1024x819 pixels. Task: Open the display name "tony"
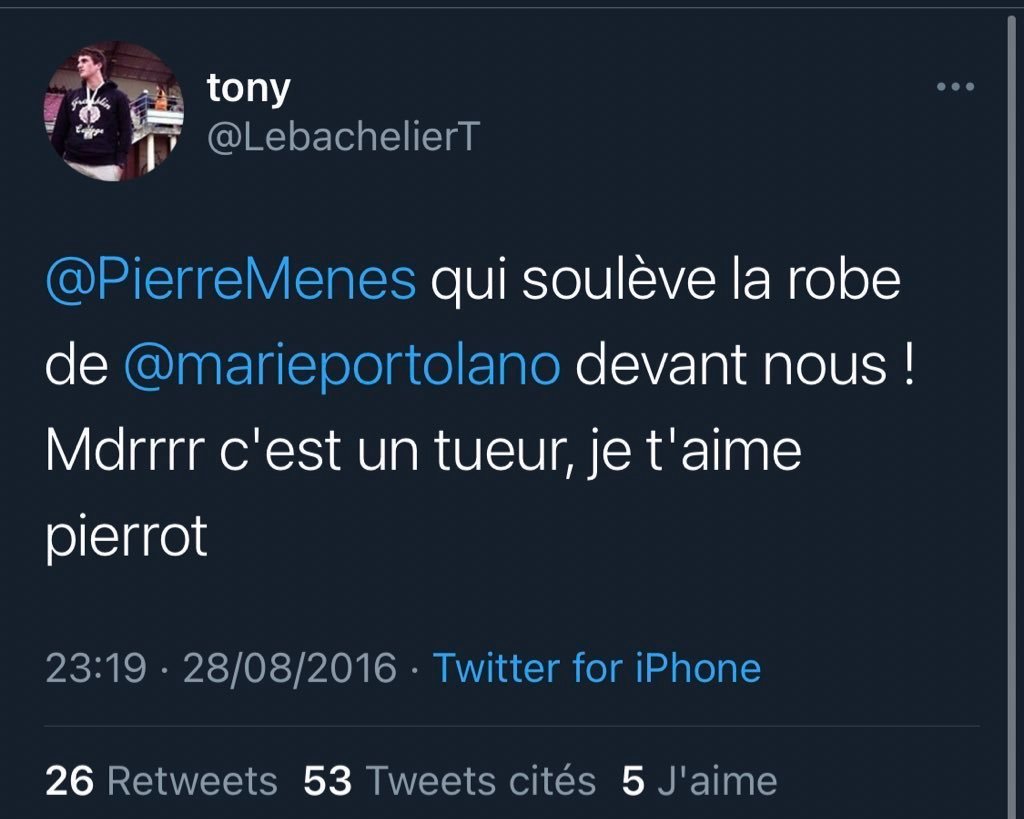tap(248, 88)
